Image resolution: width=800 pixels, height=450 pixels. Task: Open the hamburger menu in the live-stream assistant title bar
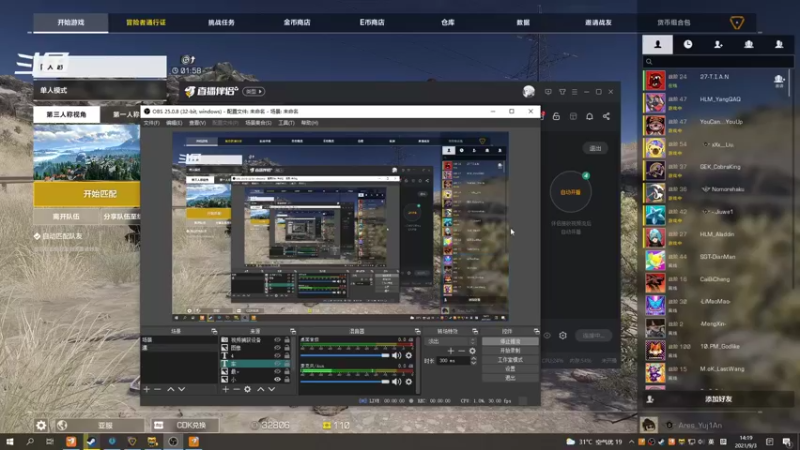574,92
